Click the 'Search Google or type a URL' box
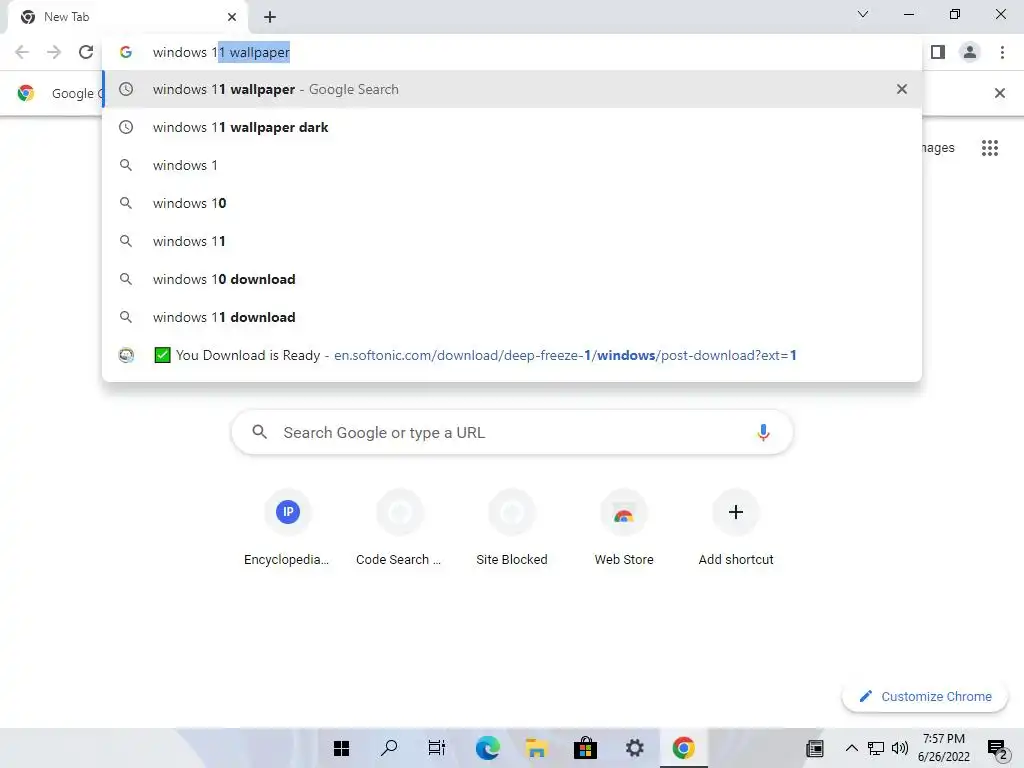The height and width of the screenshot is (768, 1024). (x=512, y=432)
